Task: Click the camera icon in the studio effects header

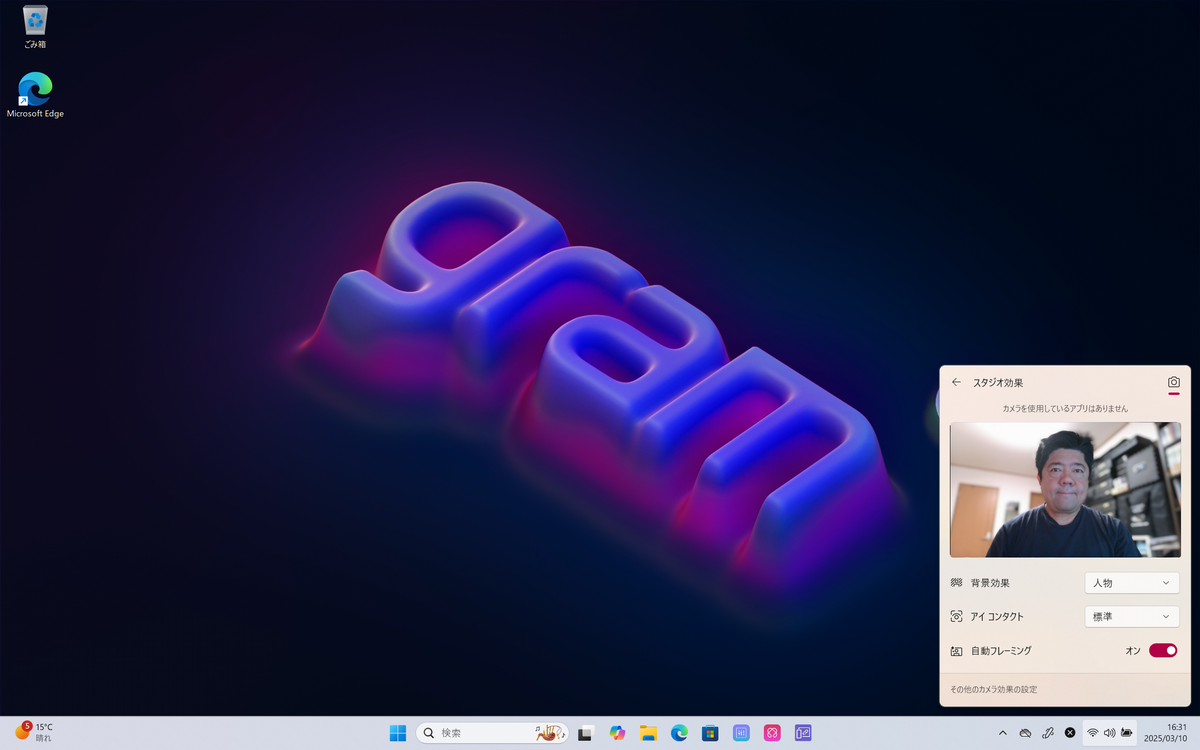Action: [1174, 382]
